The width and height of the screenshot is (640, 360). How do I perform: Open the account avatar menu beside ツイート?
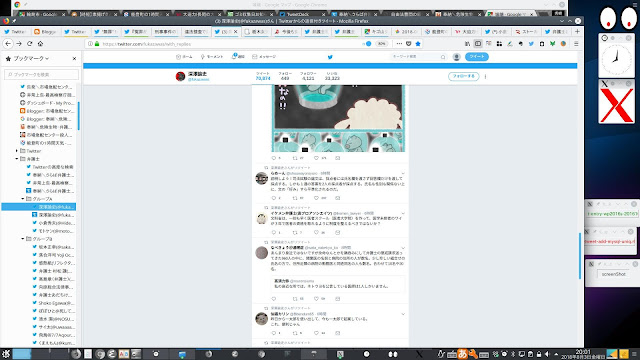[457, 57]
